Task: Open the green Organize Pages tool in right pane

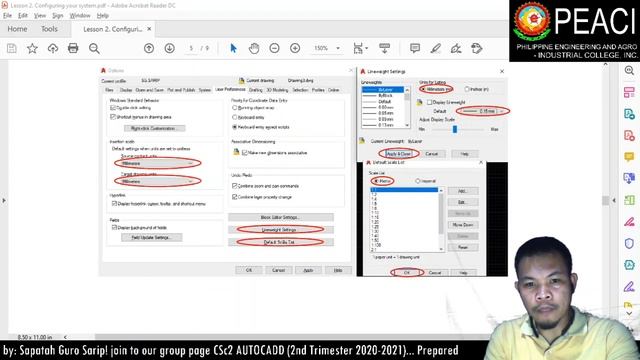Action: [x=629, y=200]
